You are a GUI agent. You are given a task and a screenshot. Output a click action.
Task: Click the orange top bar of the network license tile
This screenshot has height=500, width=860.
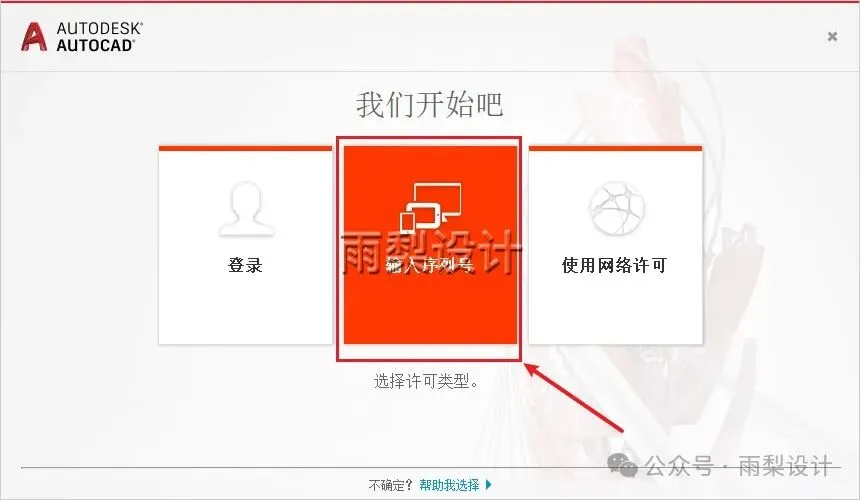[615, 148]
